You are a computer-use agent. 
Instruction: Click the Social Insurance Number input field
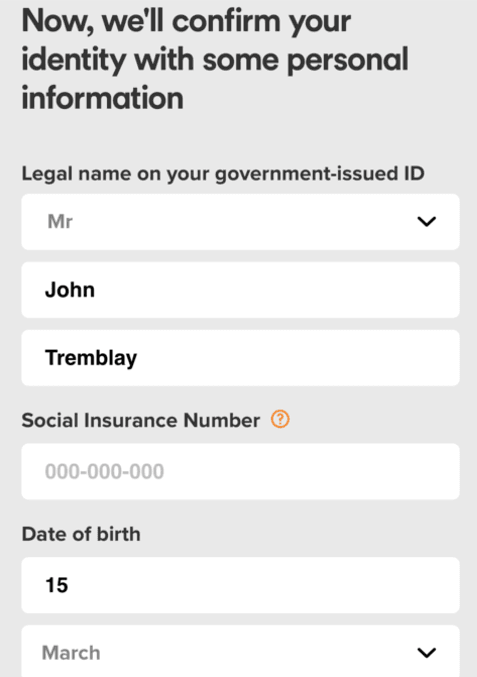point(240,471)
